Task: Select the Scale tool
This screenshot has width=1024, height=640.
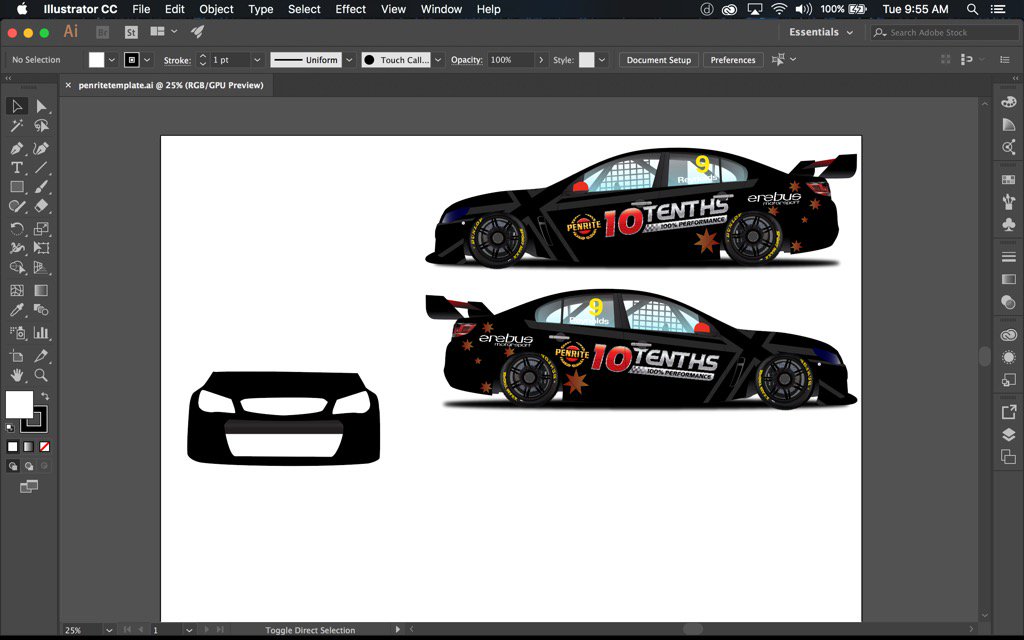Action: [41, 229]
